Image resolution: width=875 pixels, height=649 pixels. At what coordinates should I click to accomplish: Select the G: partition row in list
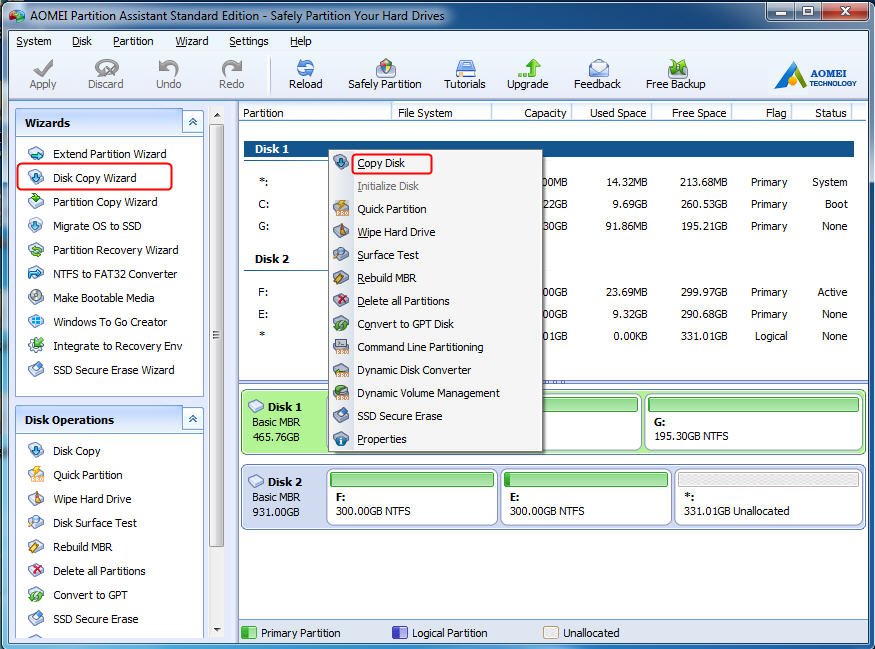point(549,226)
